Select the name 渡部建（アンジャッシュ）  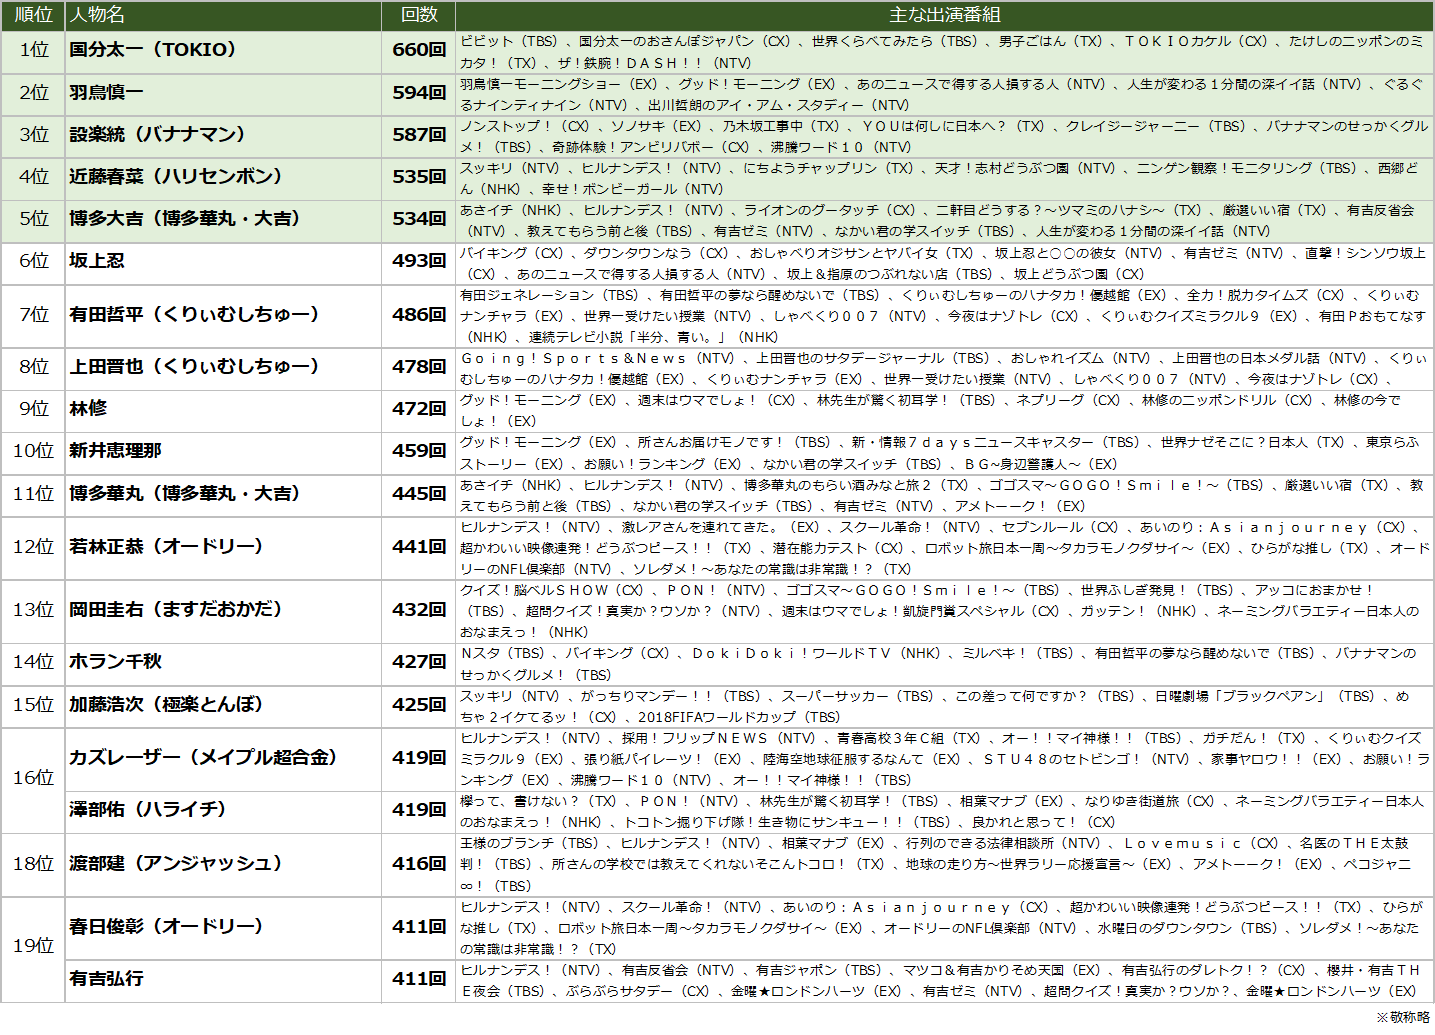click(176, 863)
